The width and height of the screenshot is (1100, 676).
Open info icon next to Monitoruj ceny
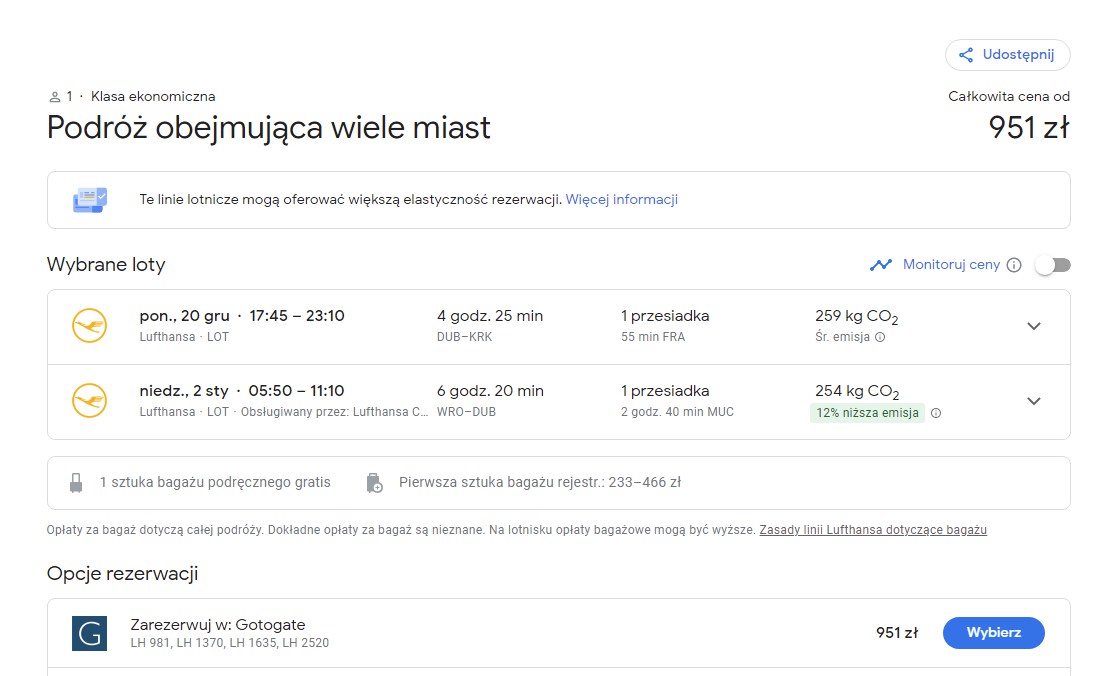tap(1014, 265)
